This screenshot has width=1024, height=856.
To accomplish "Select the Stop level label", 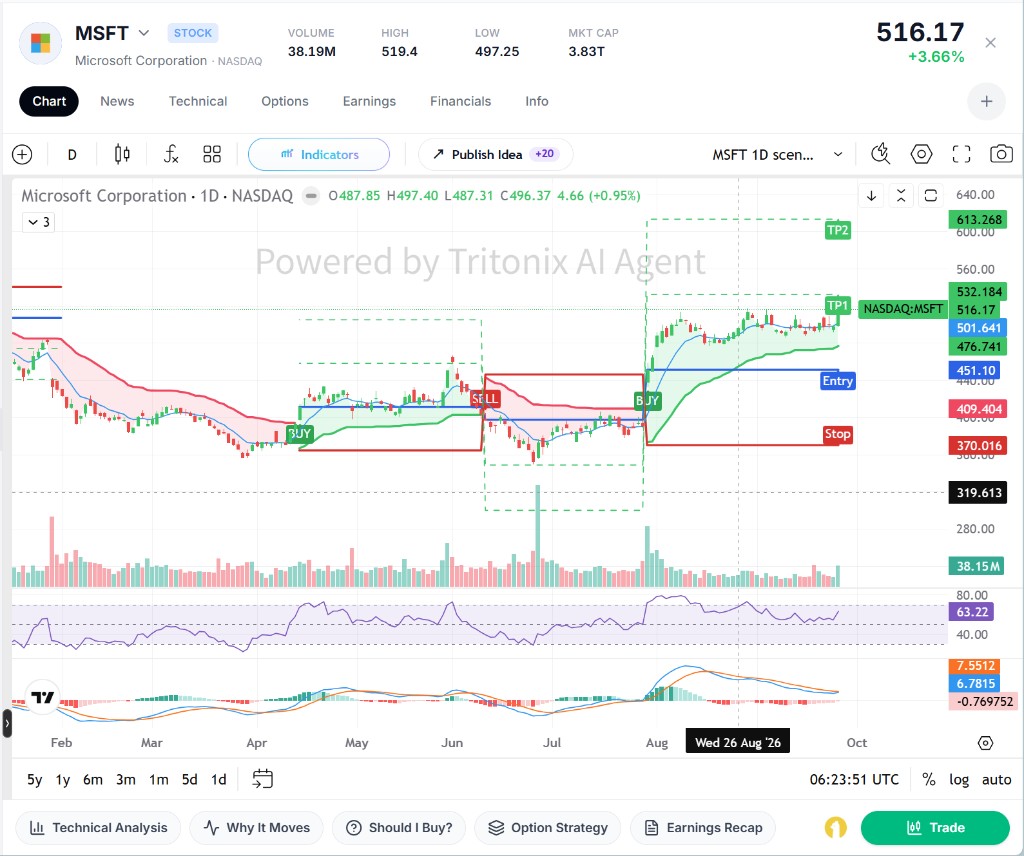I will 837,434.
